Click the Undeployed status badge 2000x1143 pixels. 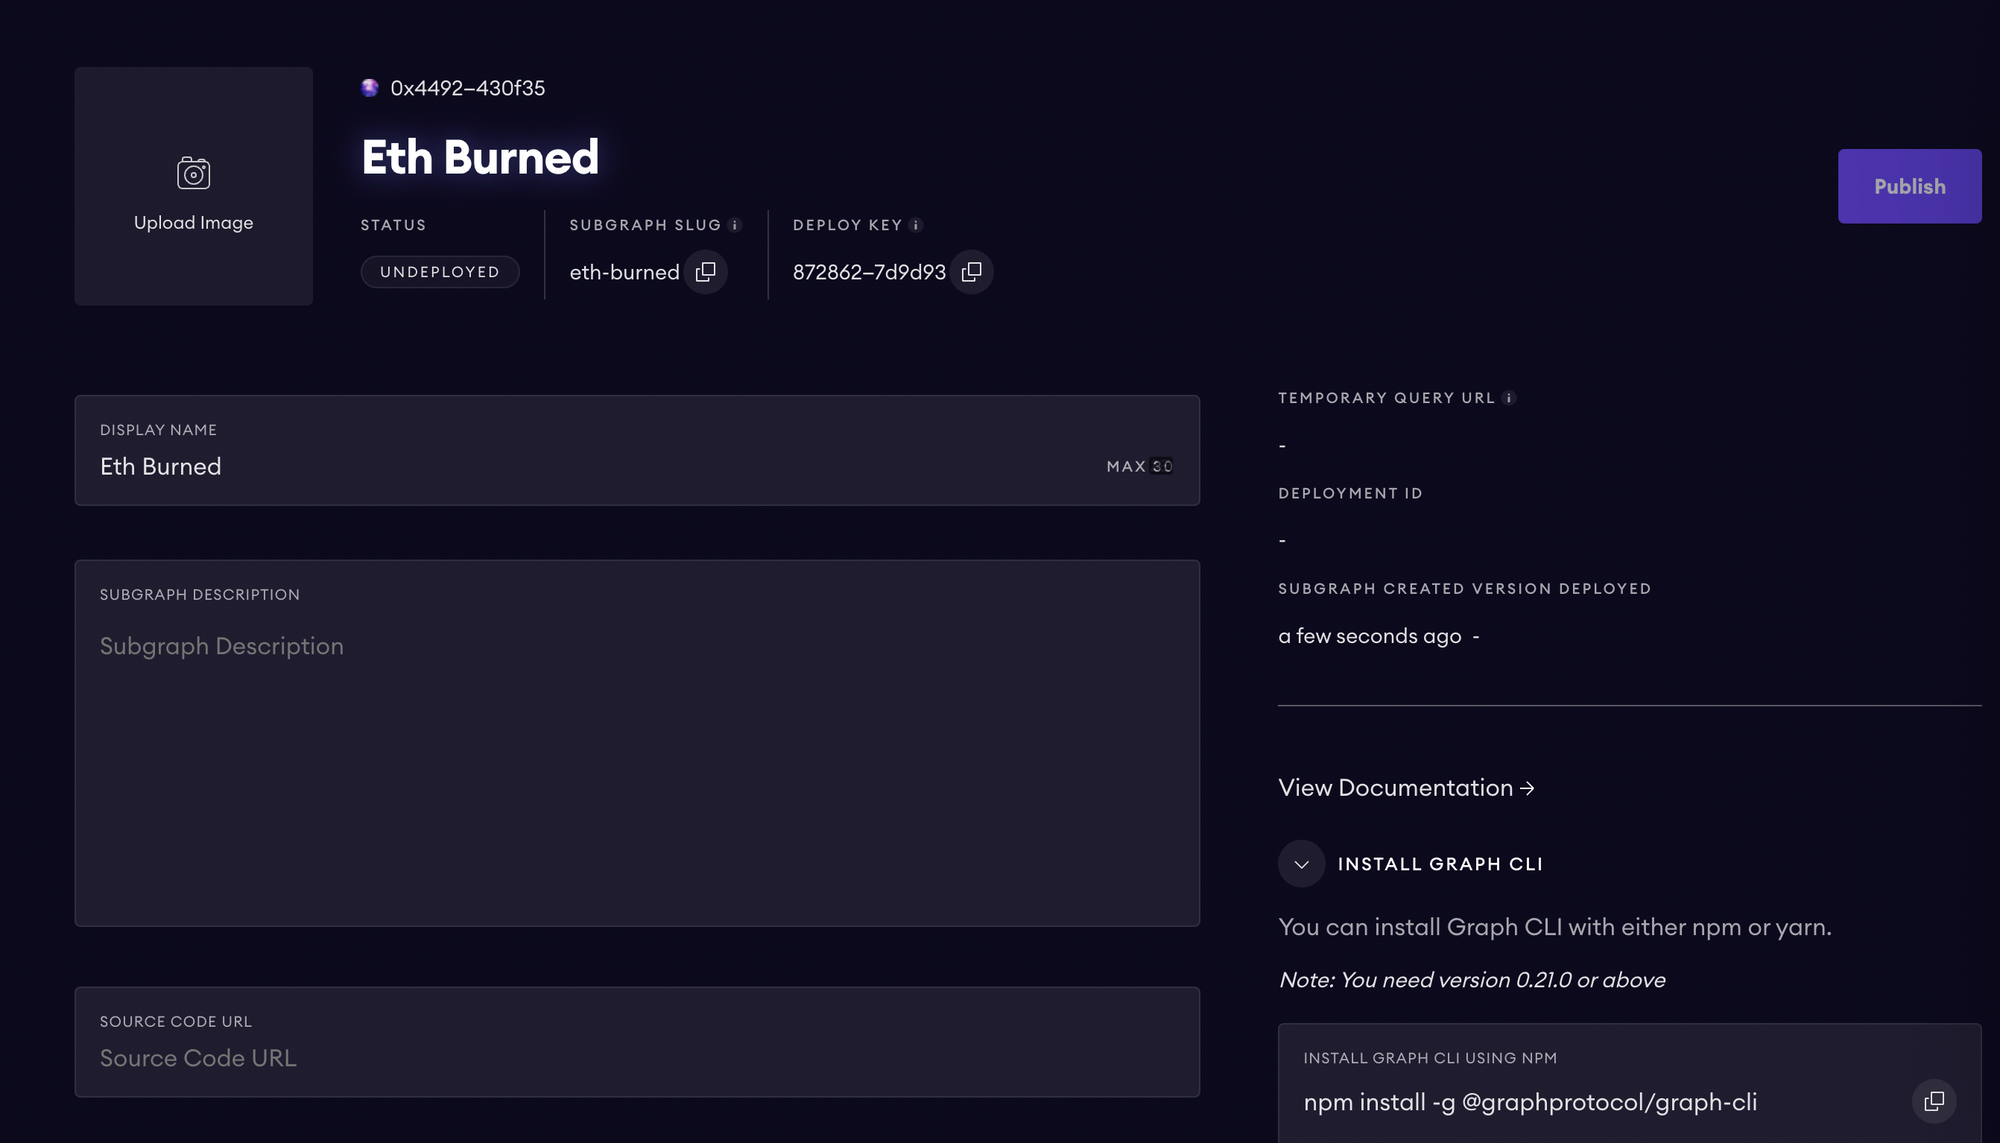point(440,272)
